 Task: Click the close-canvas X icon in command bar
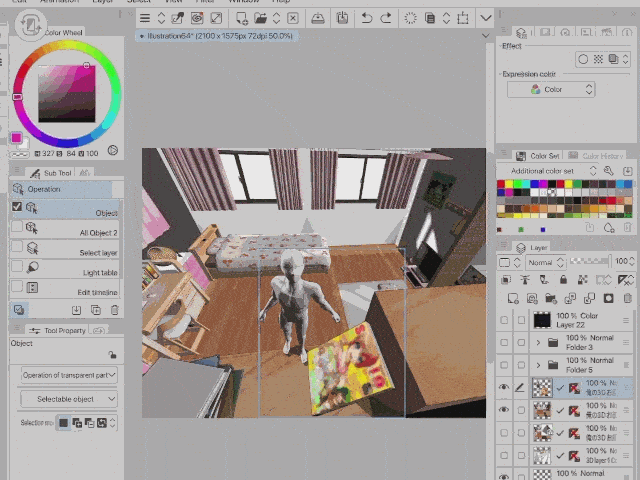293,18
